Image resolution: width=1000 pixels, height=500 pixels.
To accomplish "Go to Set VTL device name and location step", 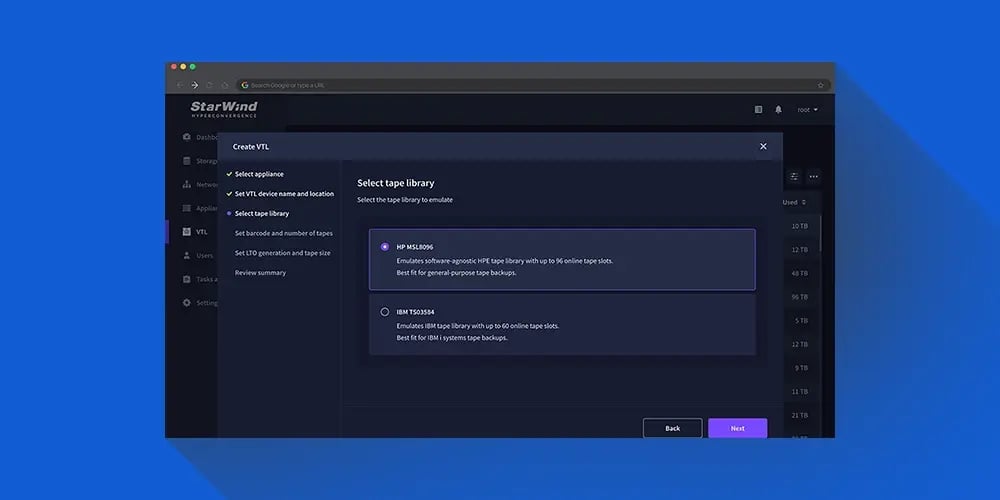I will pos(284,194).
